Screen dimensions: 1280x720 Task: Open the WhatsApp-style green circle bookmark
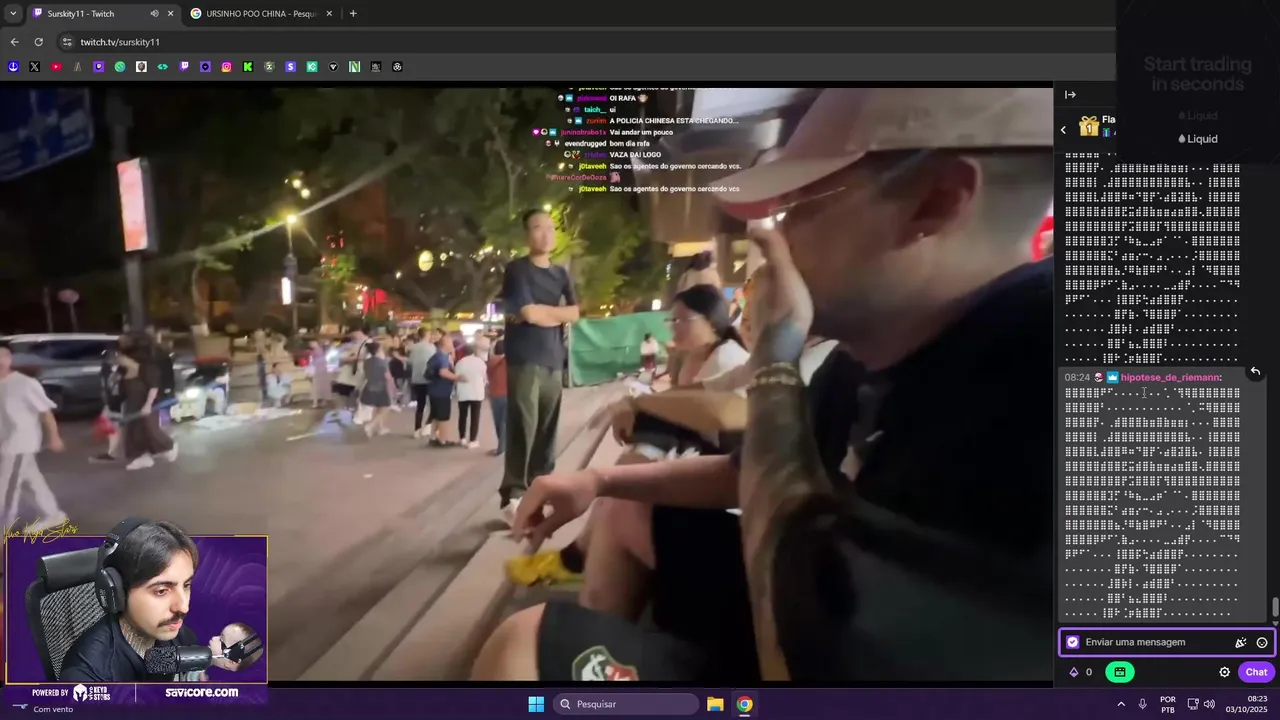[x=120, y=67]
